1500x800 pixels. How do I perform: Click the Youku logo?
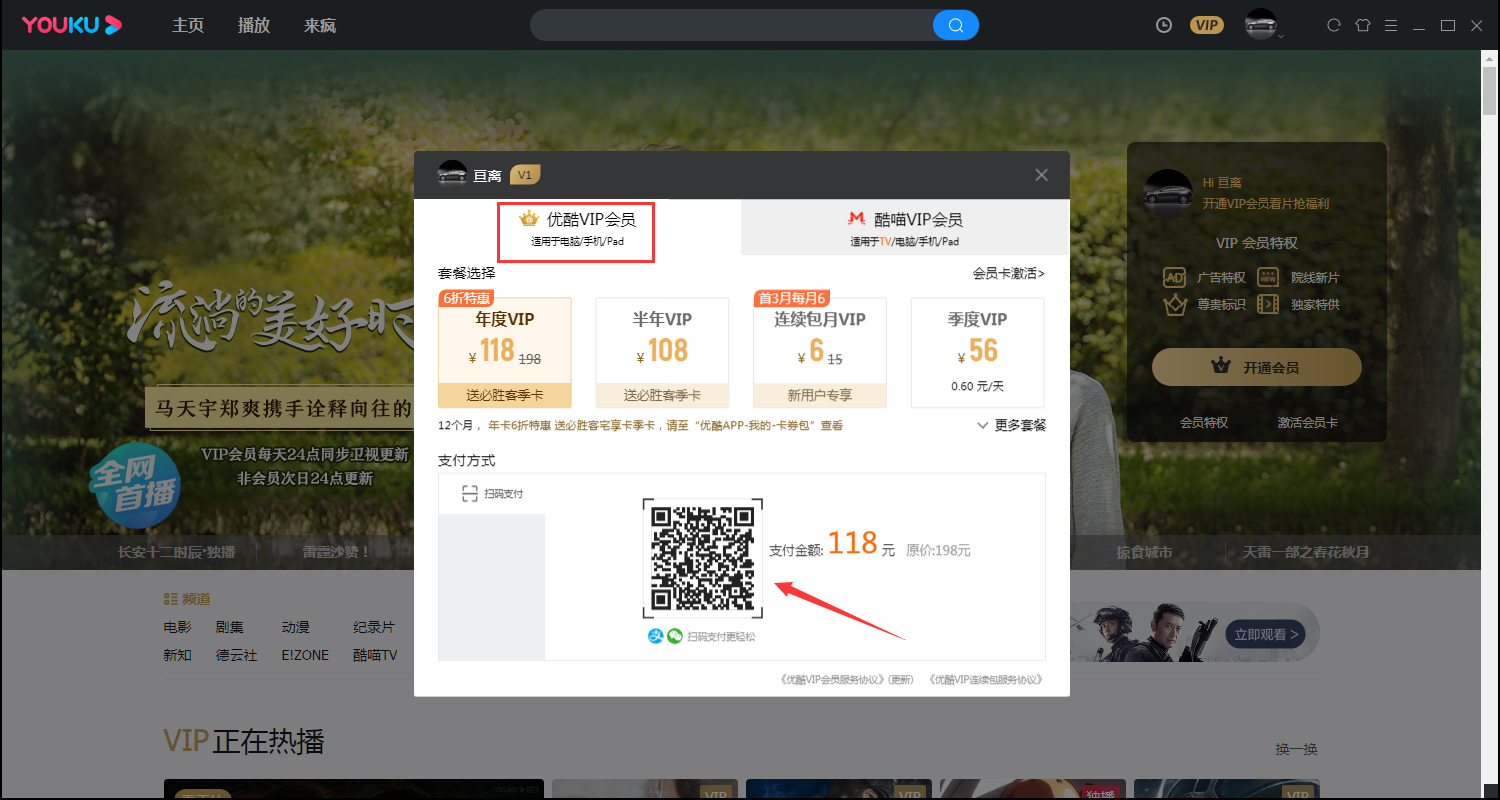pos(70,24)
